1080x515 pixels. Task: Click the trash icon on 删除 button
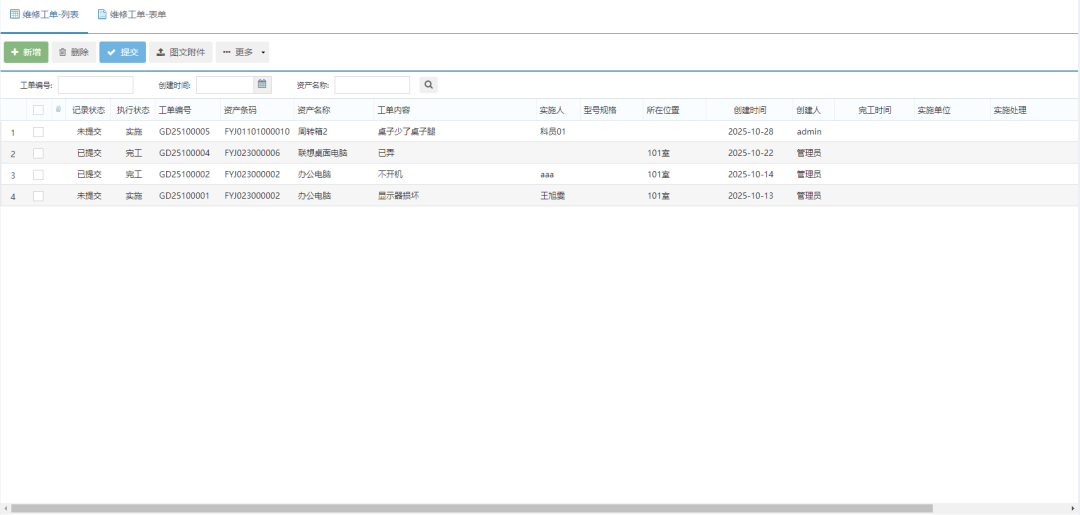tap(63, 52)
